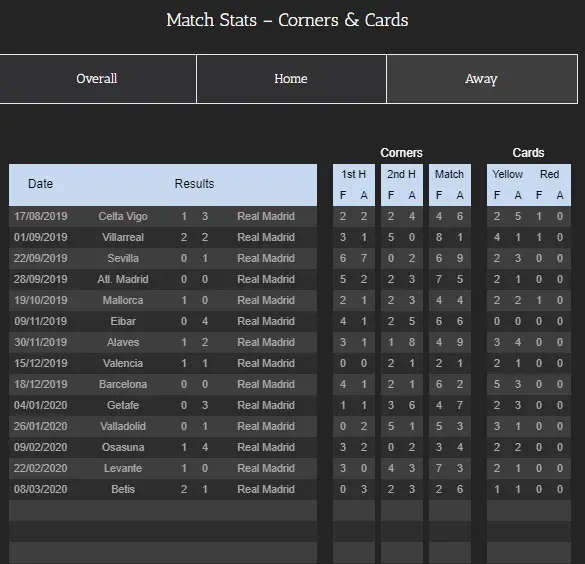Switch to the Overall tab
The height and width of the screenshot is (564, 585).
point(97,79)
